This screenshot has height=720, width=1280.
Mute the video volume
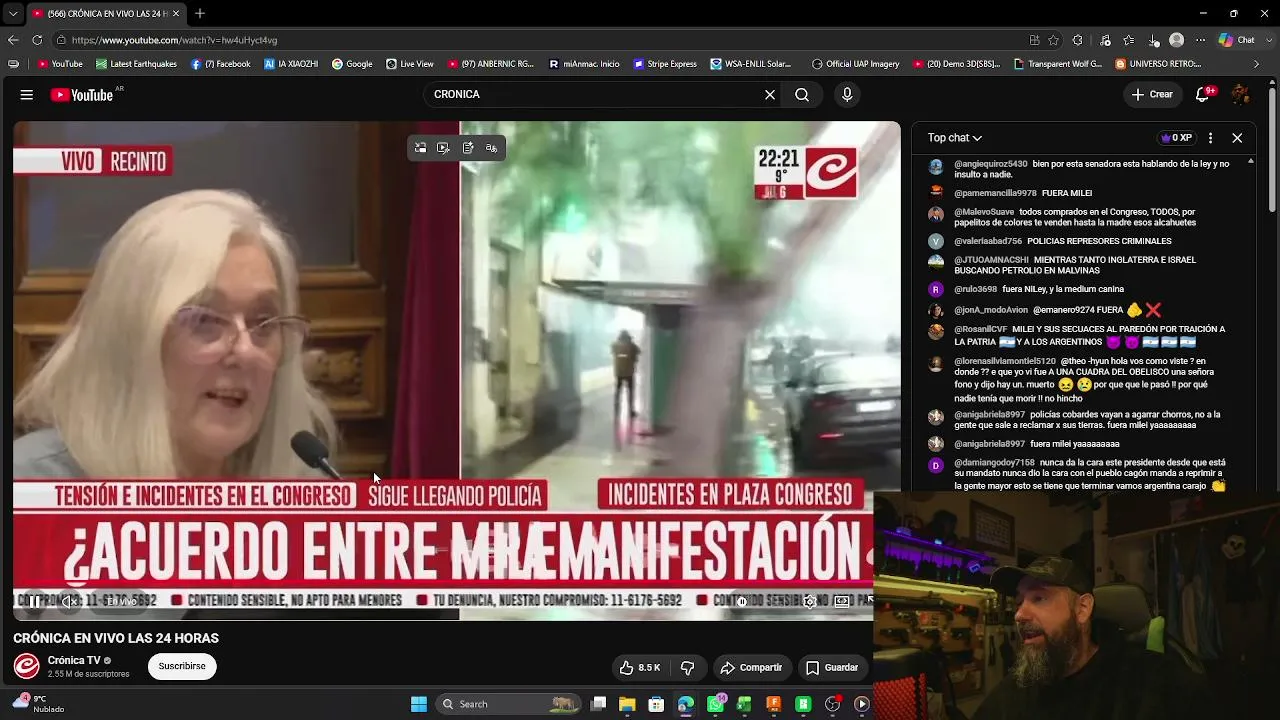[x=68, y=601]
